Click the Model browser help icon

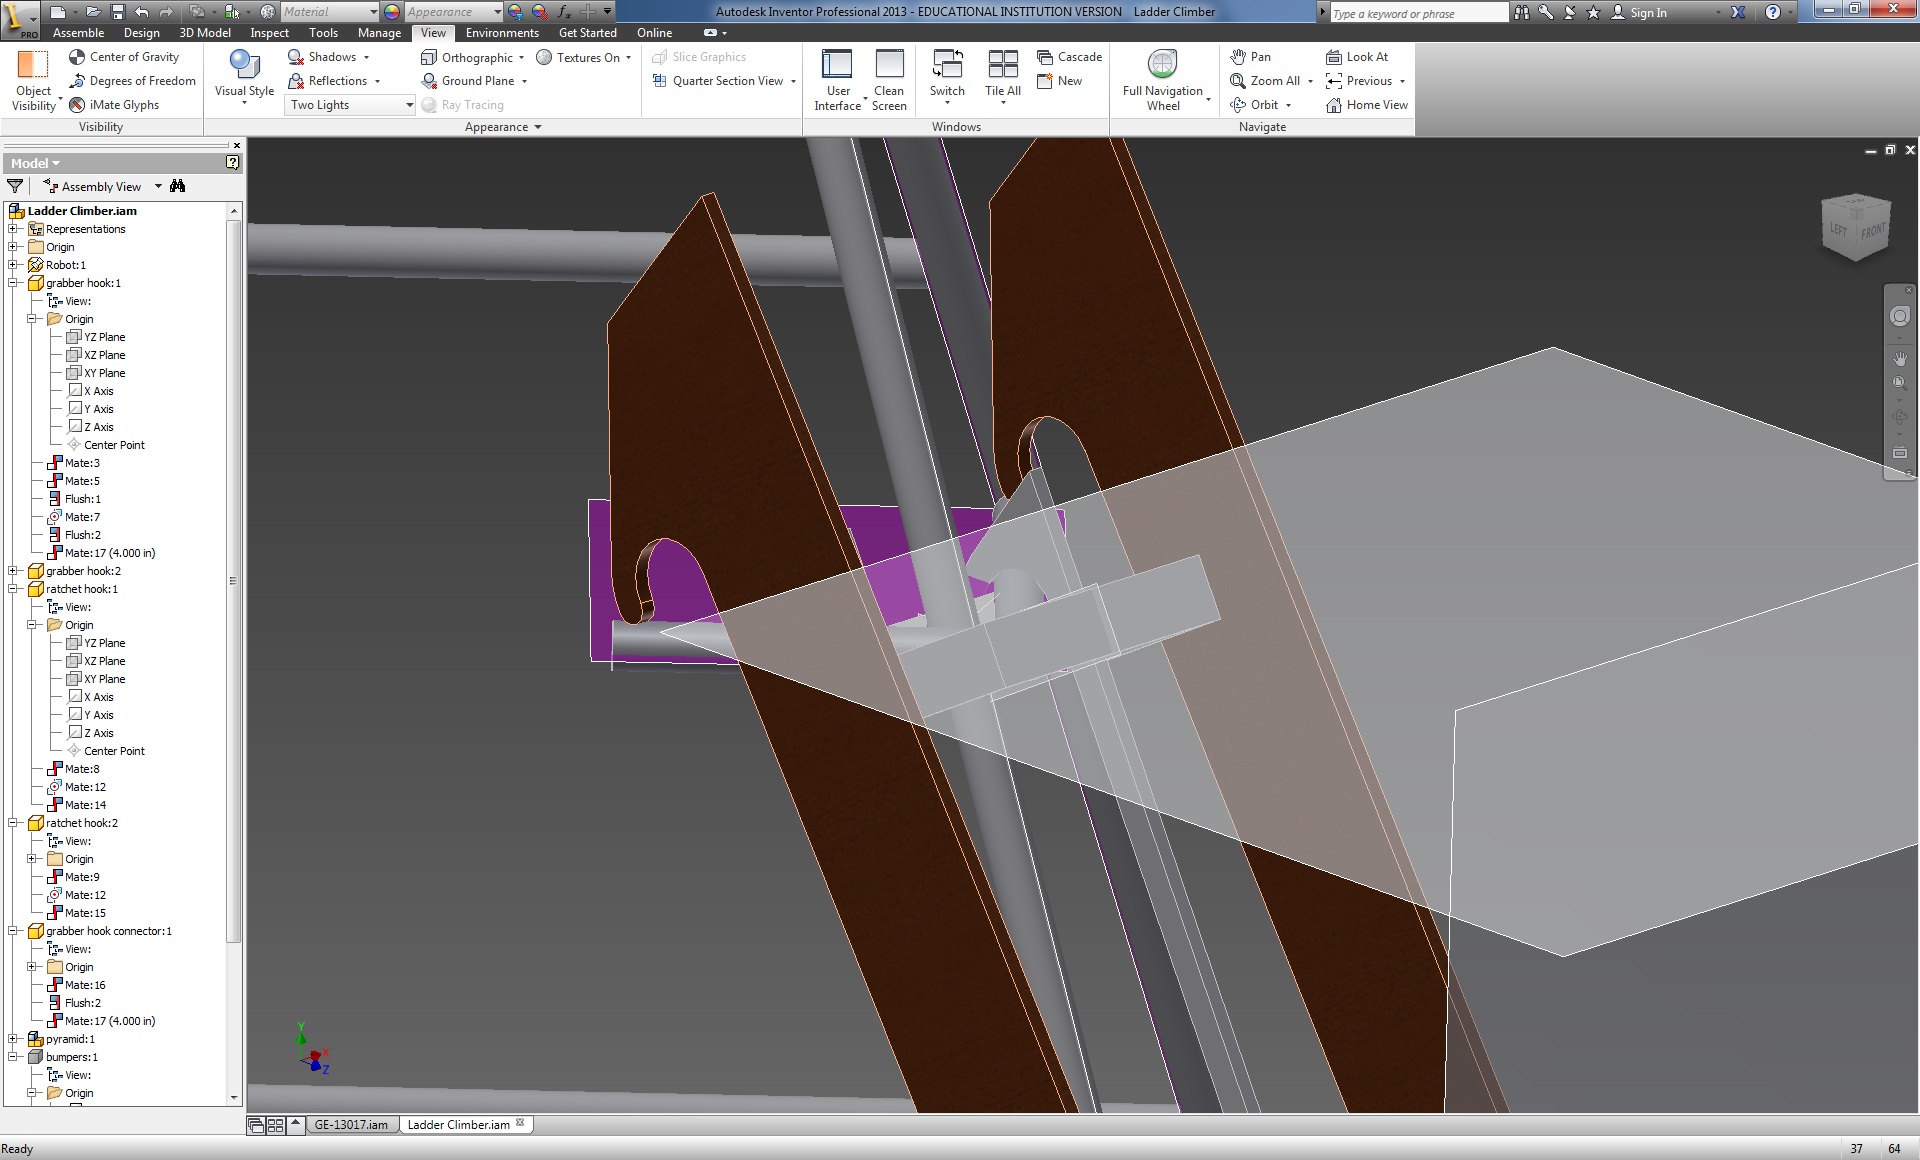pyautogui.click(x=233, y=162)
